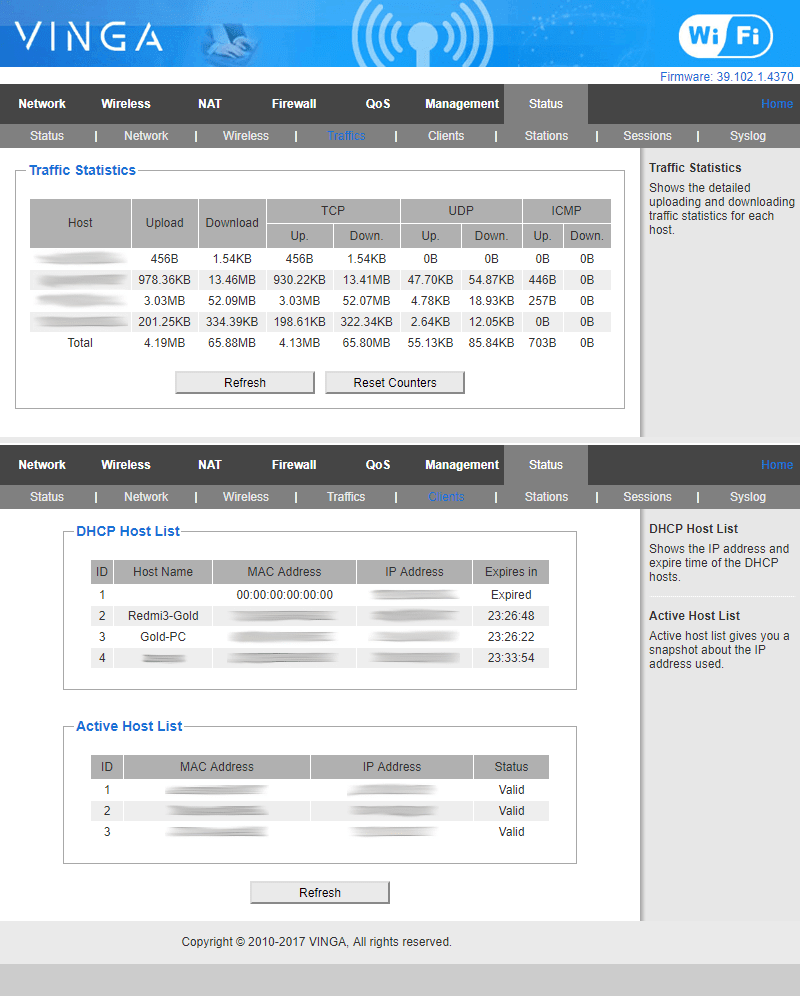
Task: Go to Management in the topmost menu bar
Action: click(461, 104)
